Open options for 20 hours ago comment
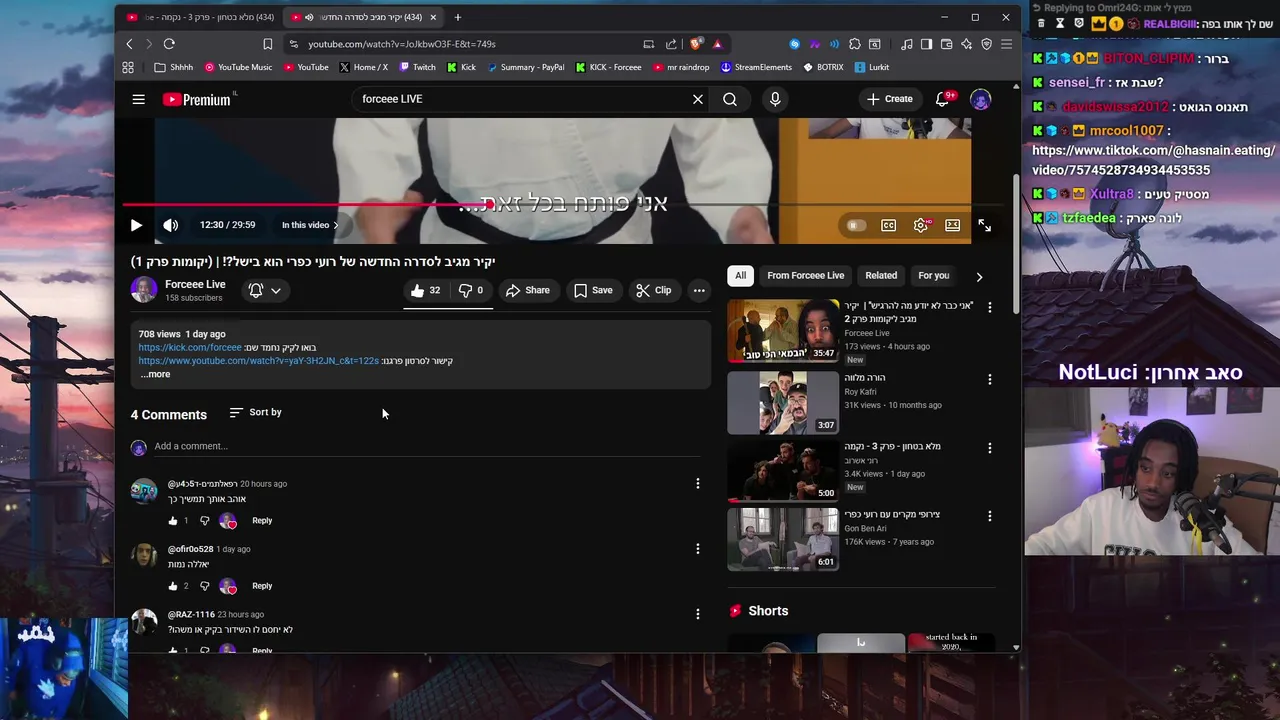The height and width of the screenshot is (720, 1280). pyautogui.click(x=698, y=483)
